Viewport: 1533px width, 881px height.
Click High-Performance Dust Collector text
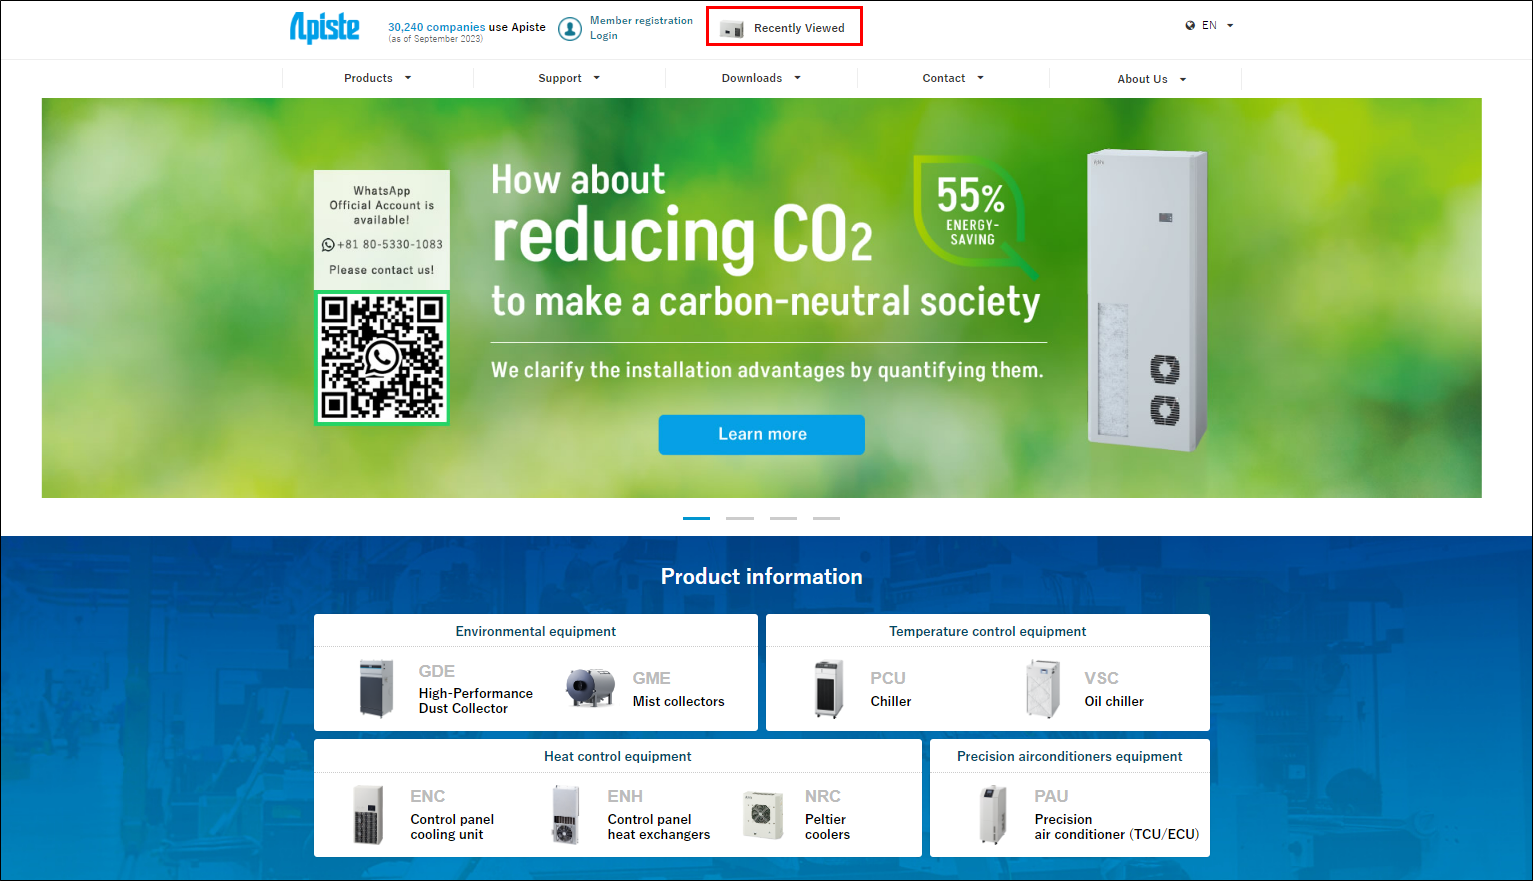pyautogui.click(x=476, y=701)
